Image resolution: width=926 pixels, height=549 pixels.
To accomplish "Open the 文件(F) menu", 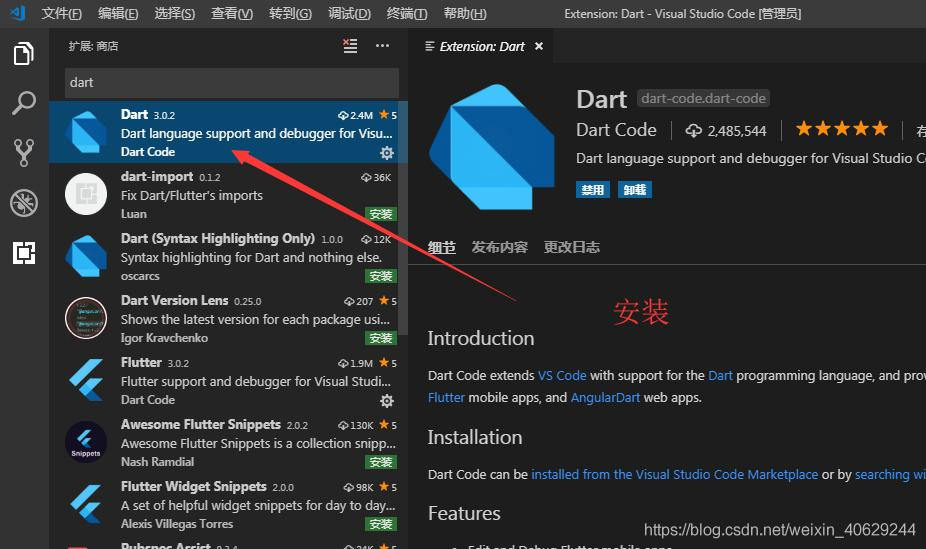I will click(x=61, y=13).
